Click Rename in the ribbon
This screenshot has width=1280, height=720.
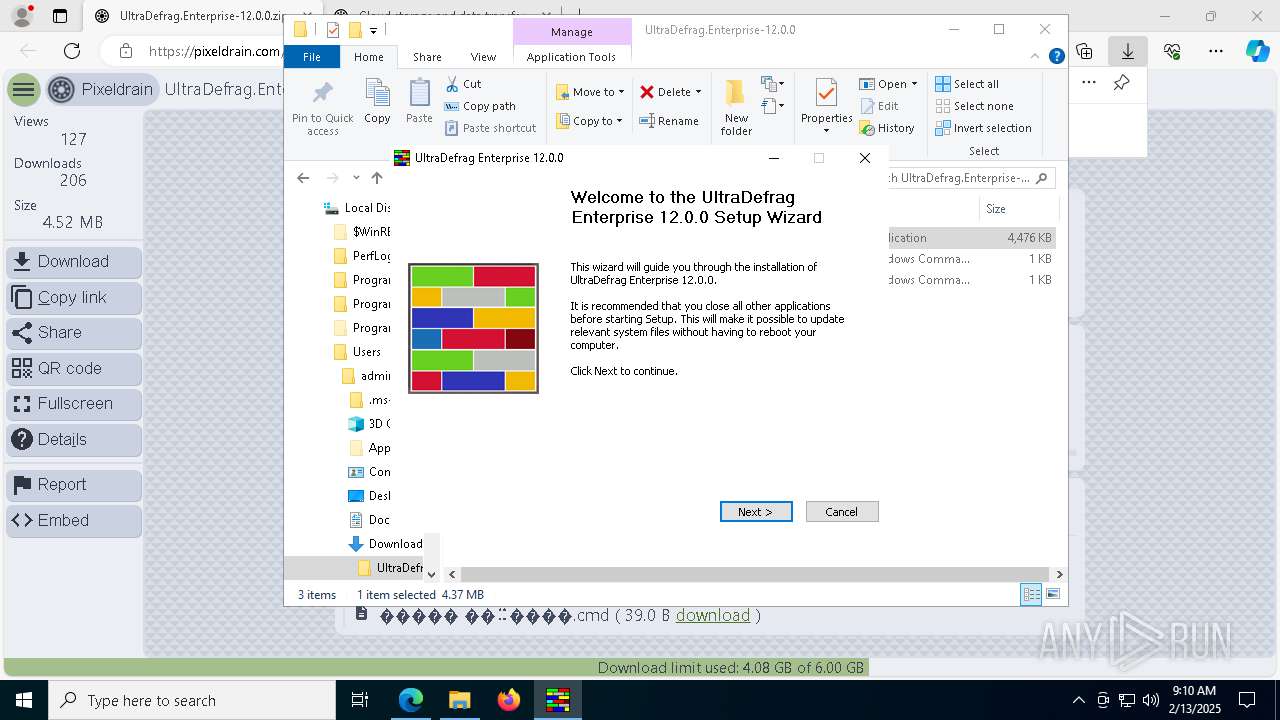tap(669, 121)
